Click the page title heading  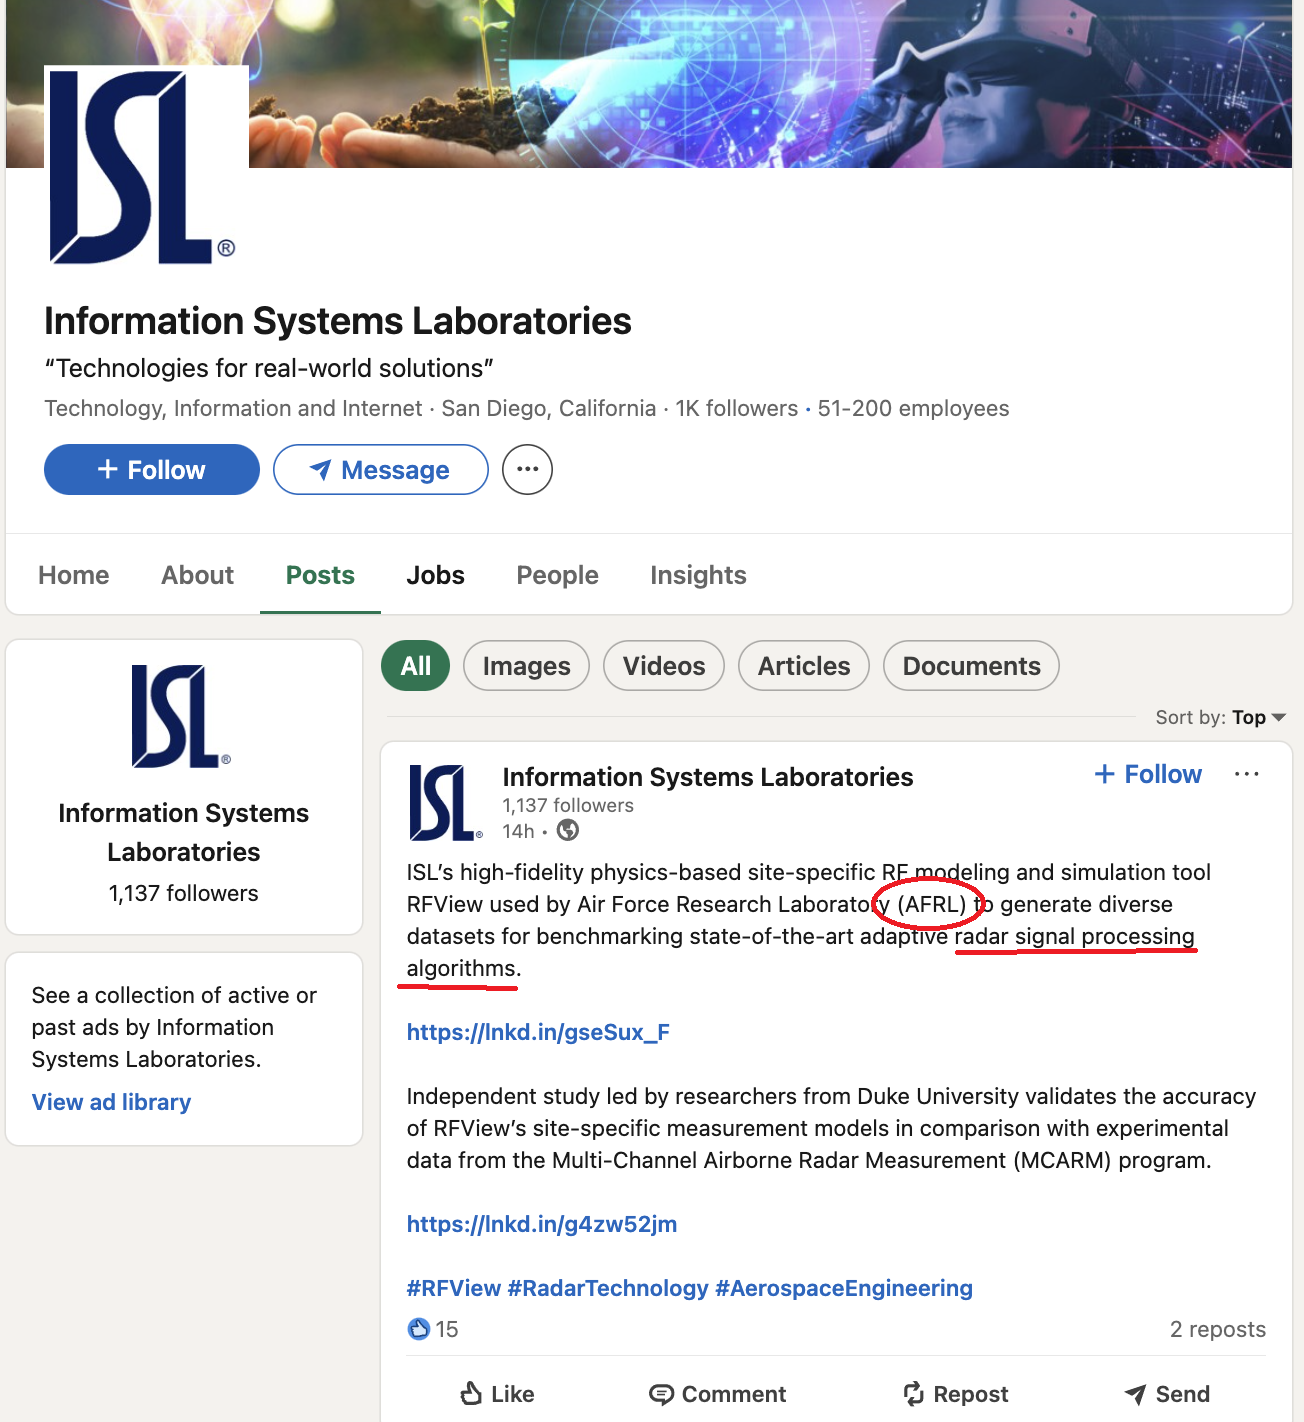coord(338,321)
